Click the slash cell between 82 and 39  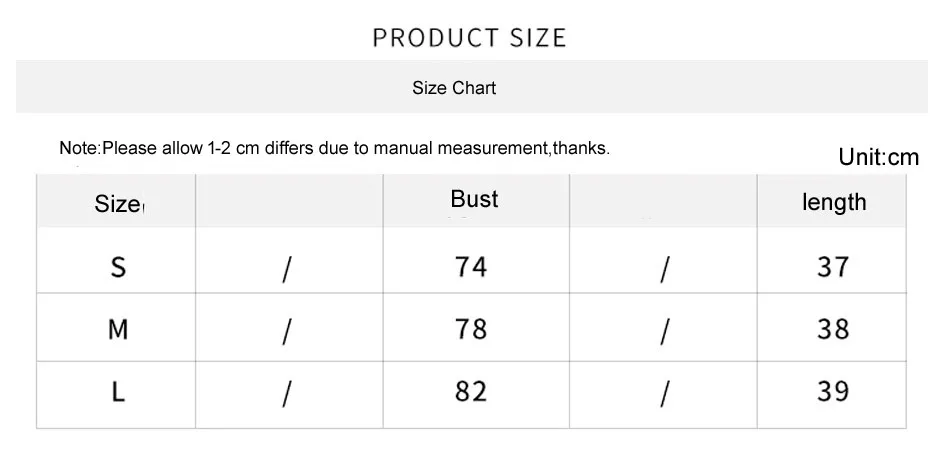[x=663, y=395]
